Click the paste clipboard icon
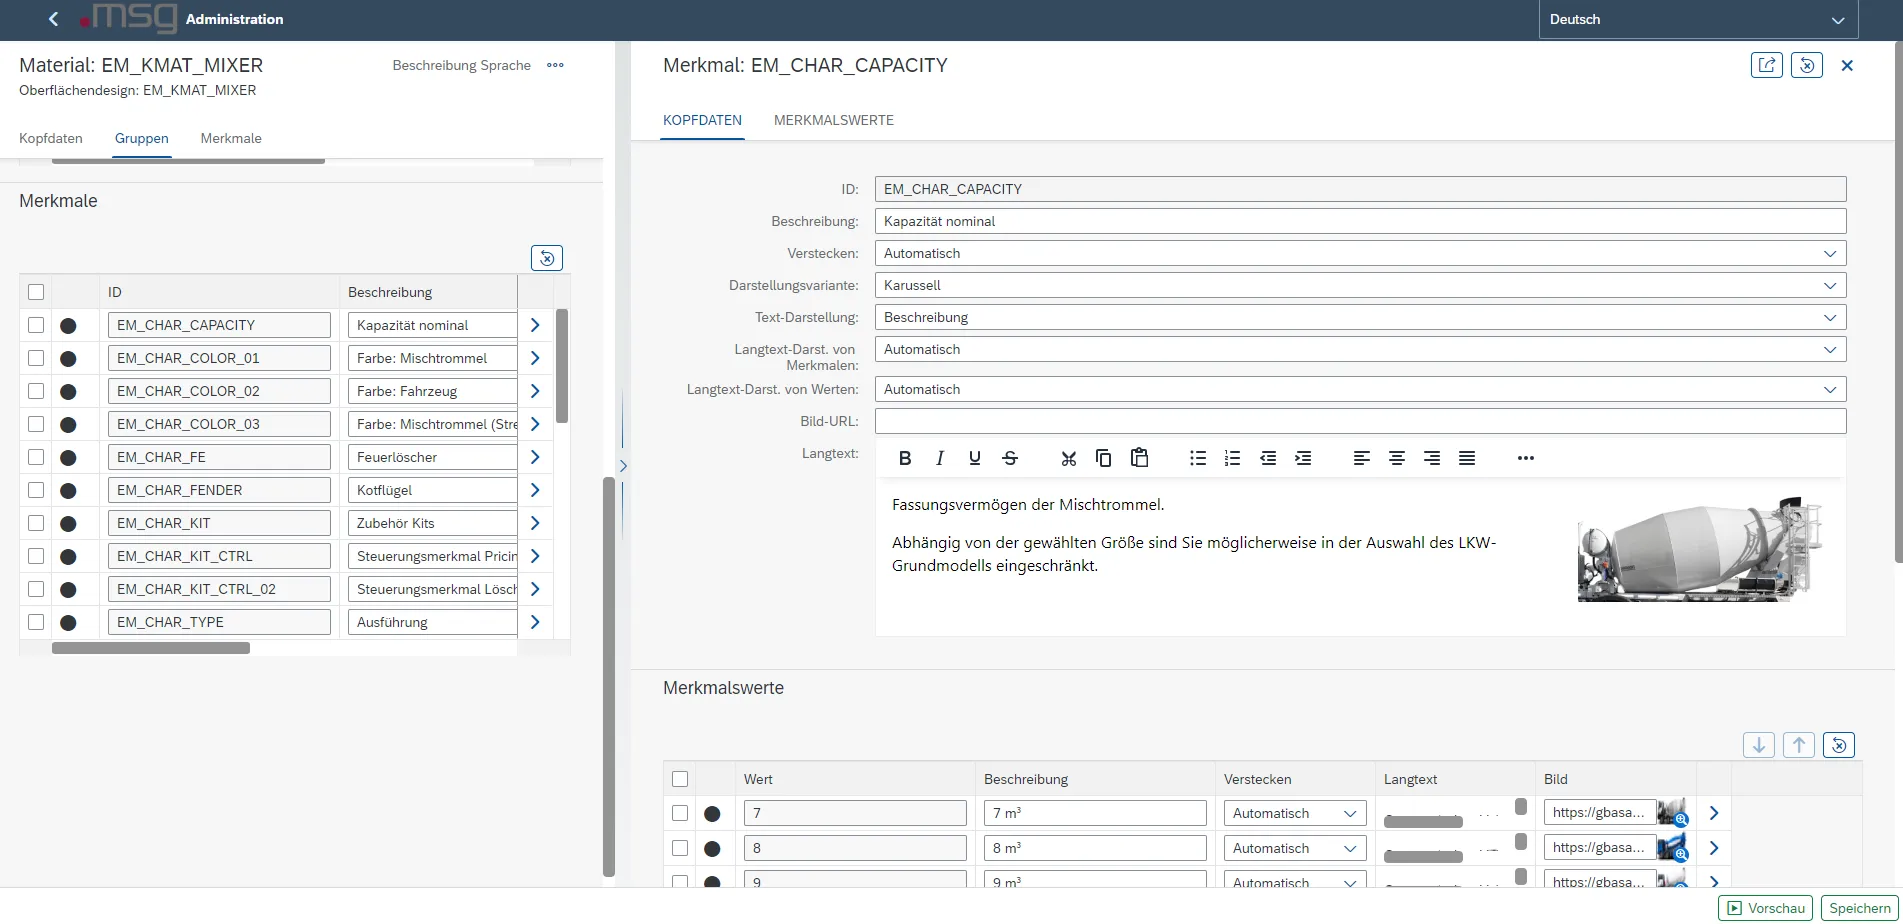The width and height of the screenshot is (1903, 924). tap(1139, 458)
